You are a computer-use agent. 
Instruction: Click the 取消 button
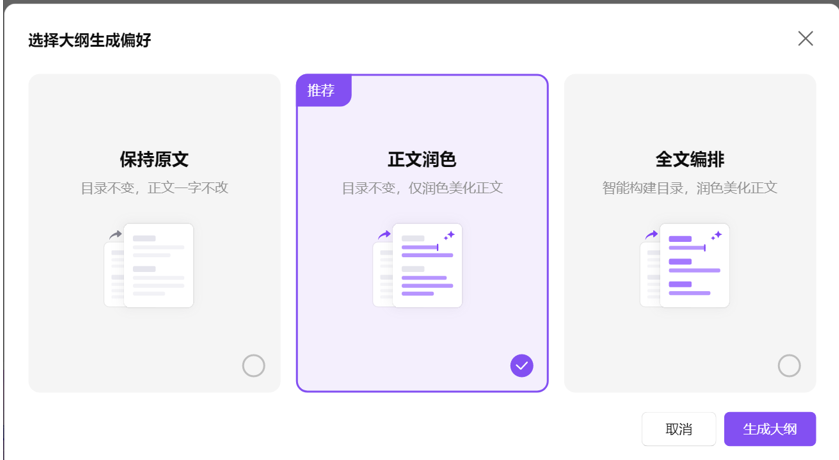tap(679, 429)
